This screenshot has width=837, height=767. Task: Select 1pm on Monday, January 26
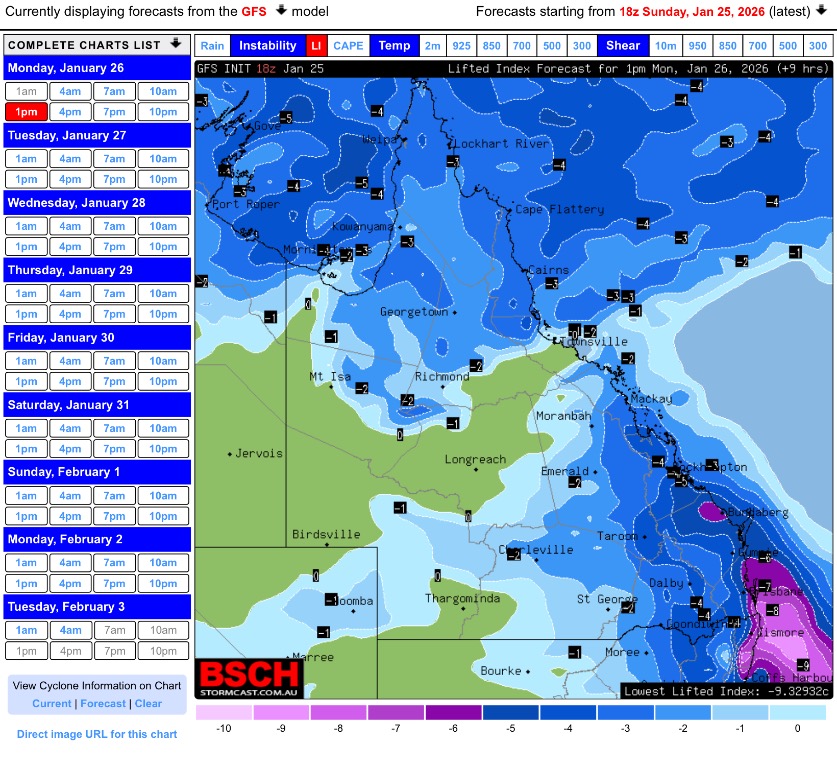[x=26, y=111]
